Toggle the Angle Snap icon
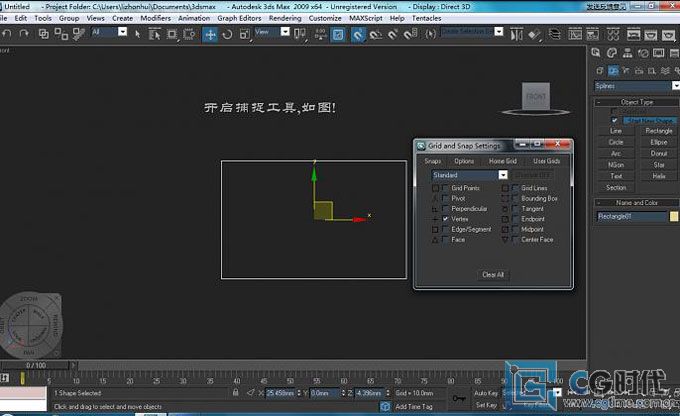 [376, 34]
